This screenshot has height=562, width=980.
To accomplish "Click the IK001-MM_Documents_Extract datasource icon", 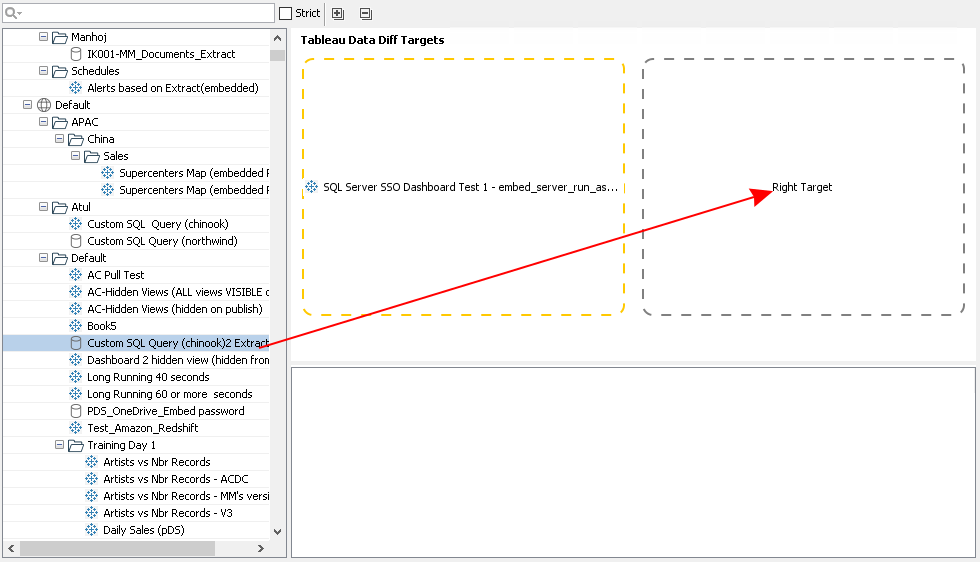I will [76, 54].
